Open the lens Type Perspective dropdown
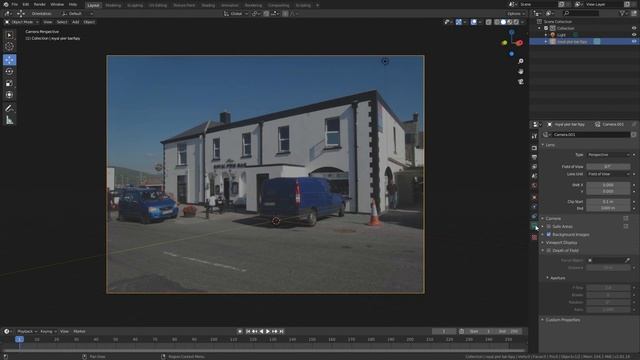 [x=609, y=155]
